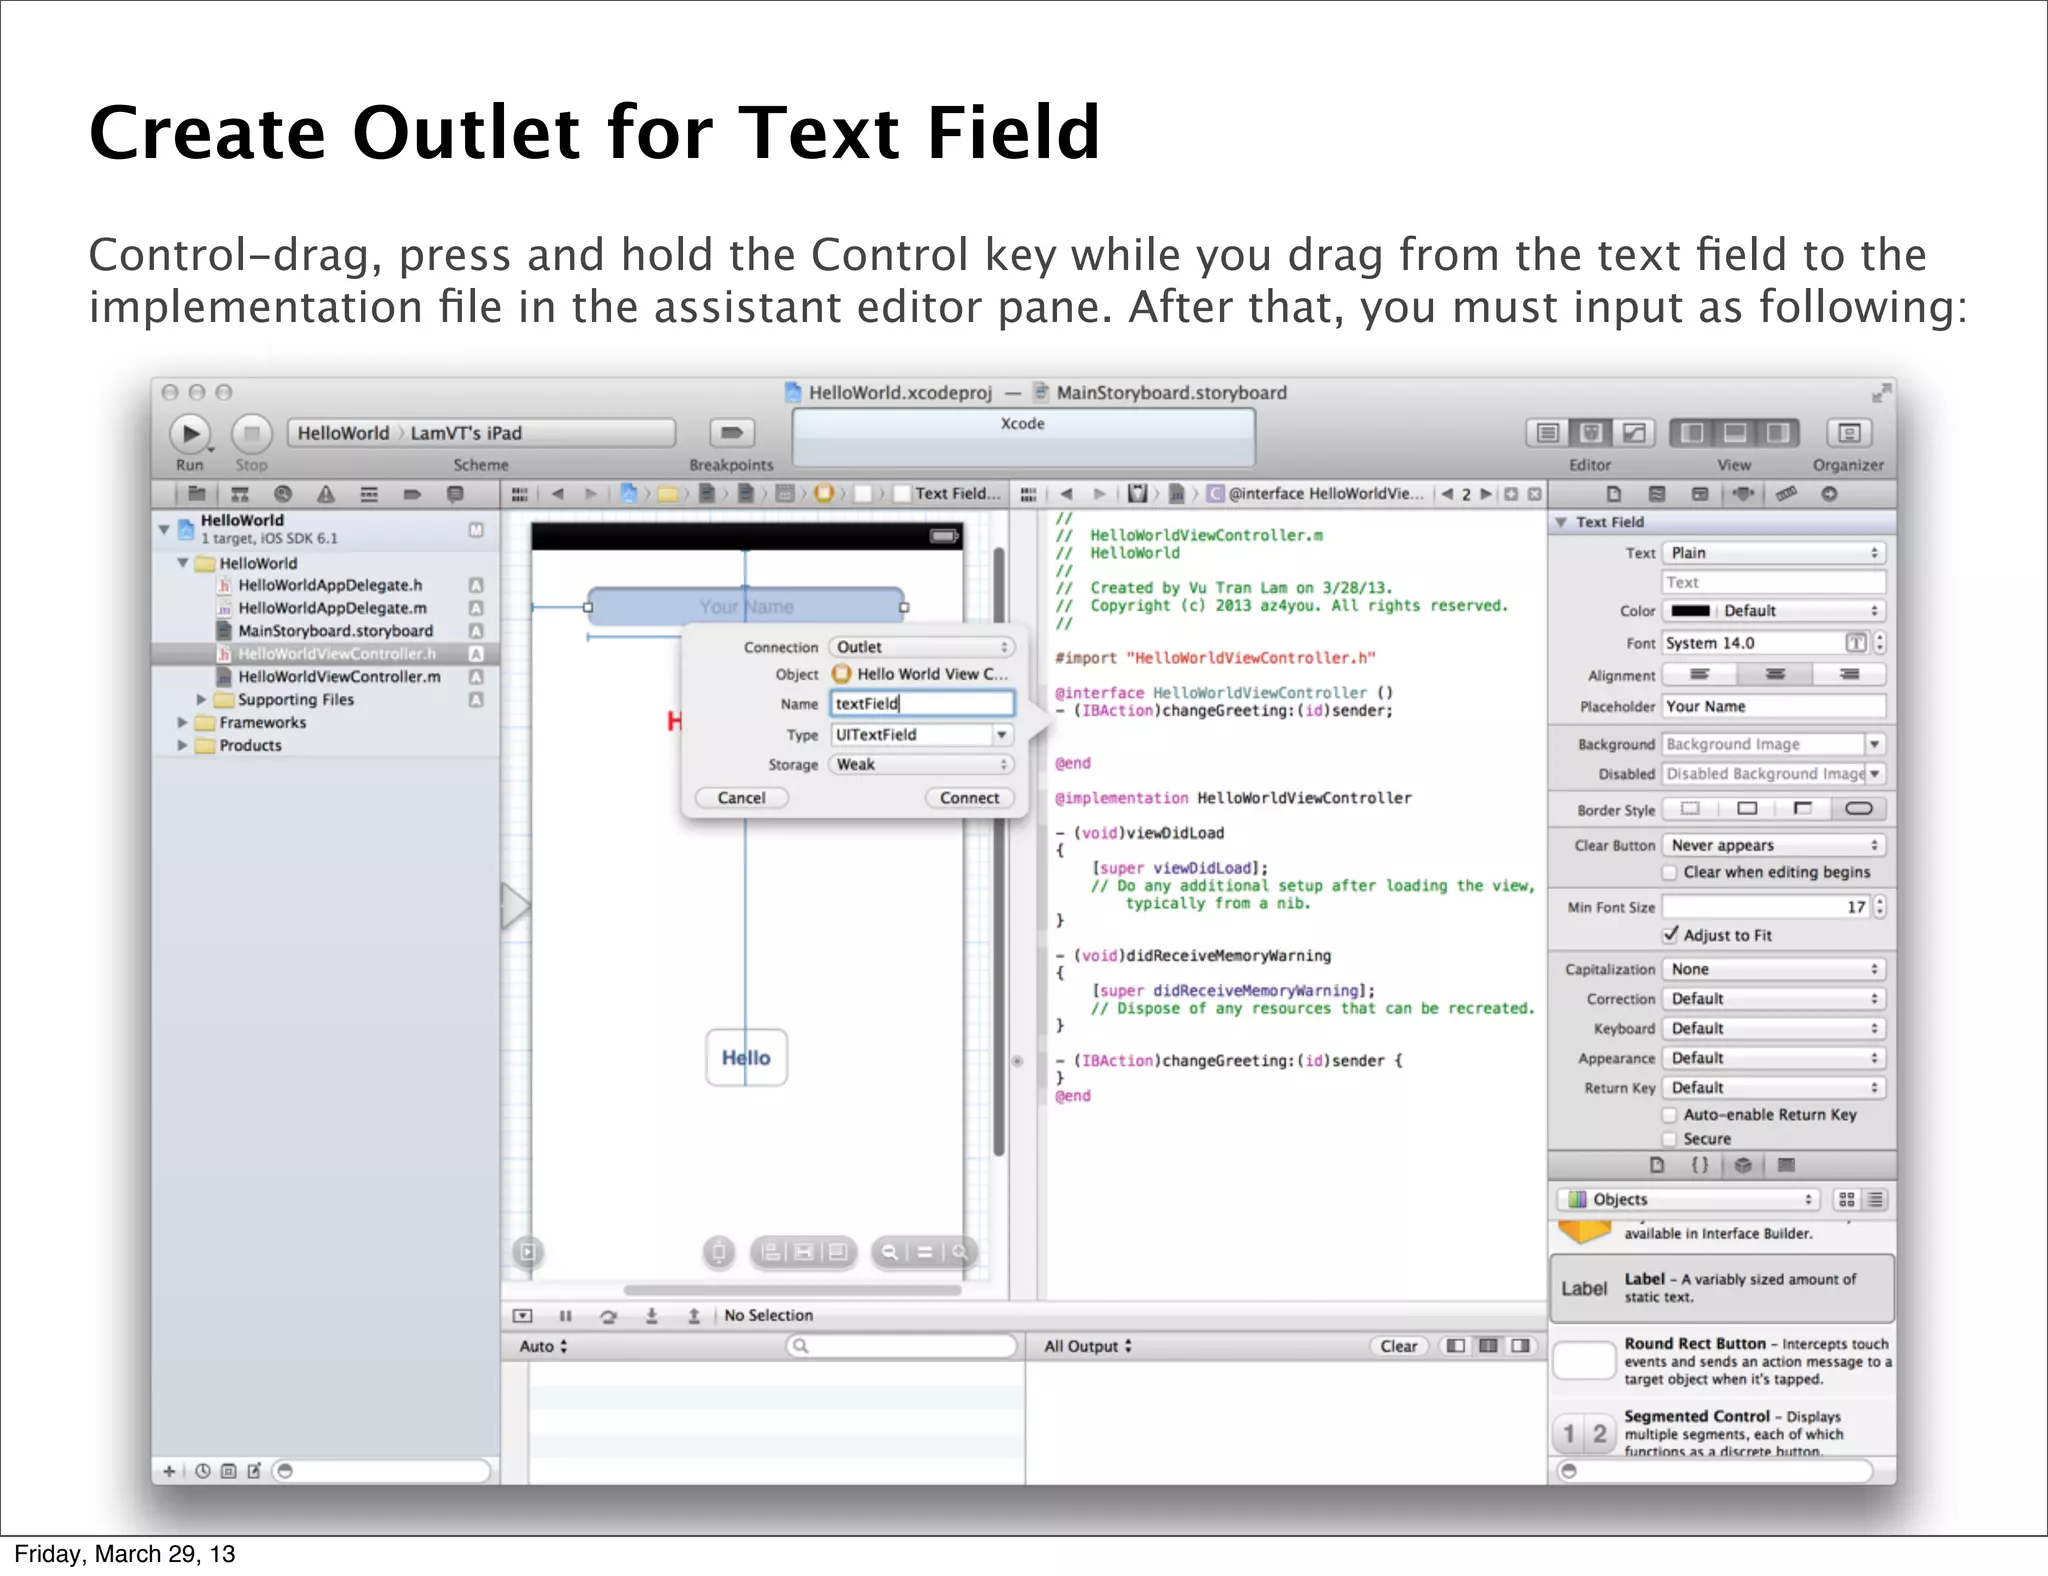
Task: Open the Media library tab
Action: [1786, 1165]
